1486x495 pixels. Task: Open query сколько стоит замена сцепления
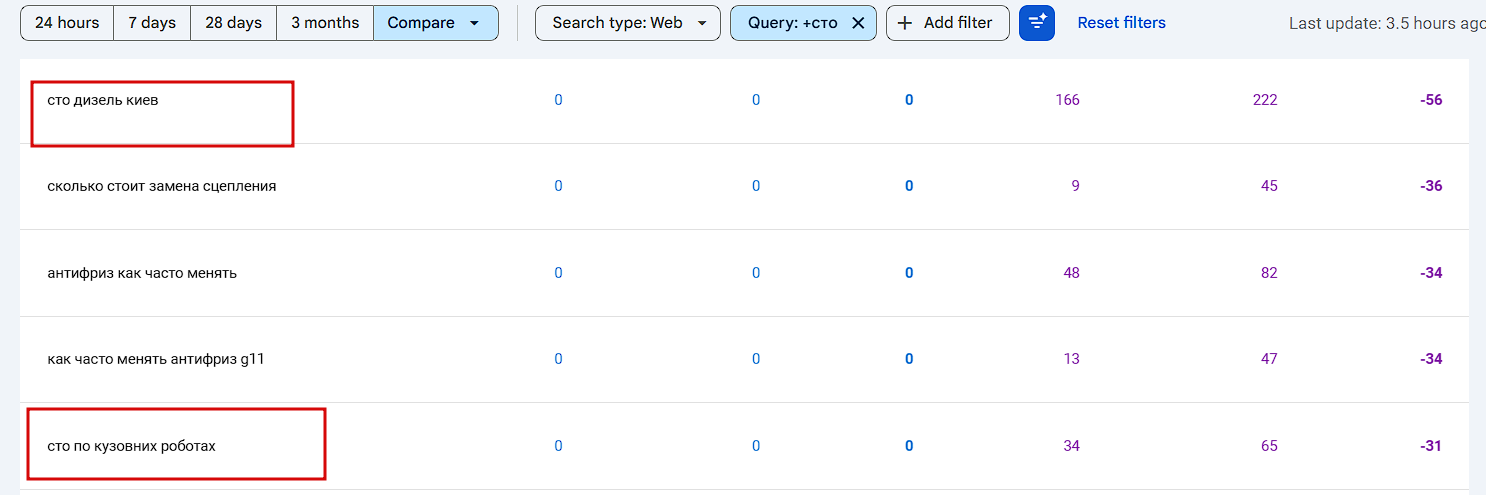coord(162,186)
